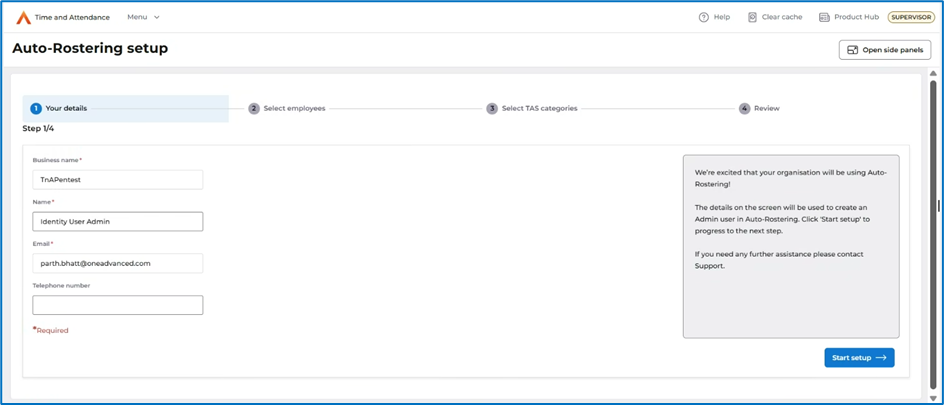
Task: Click the Open side panels button
Action: point(885,50)
